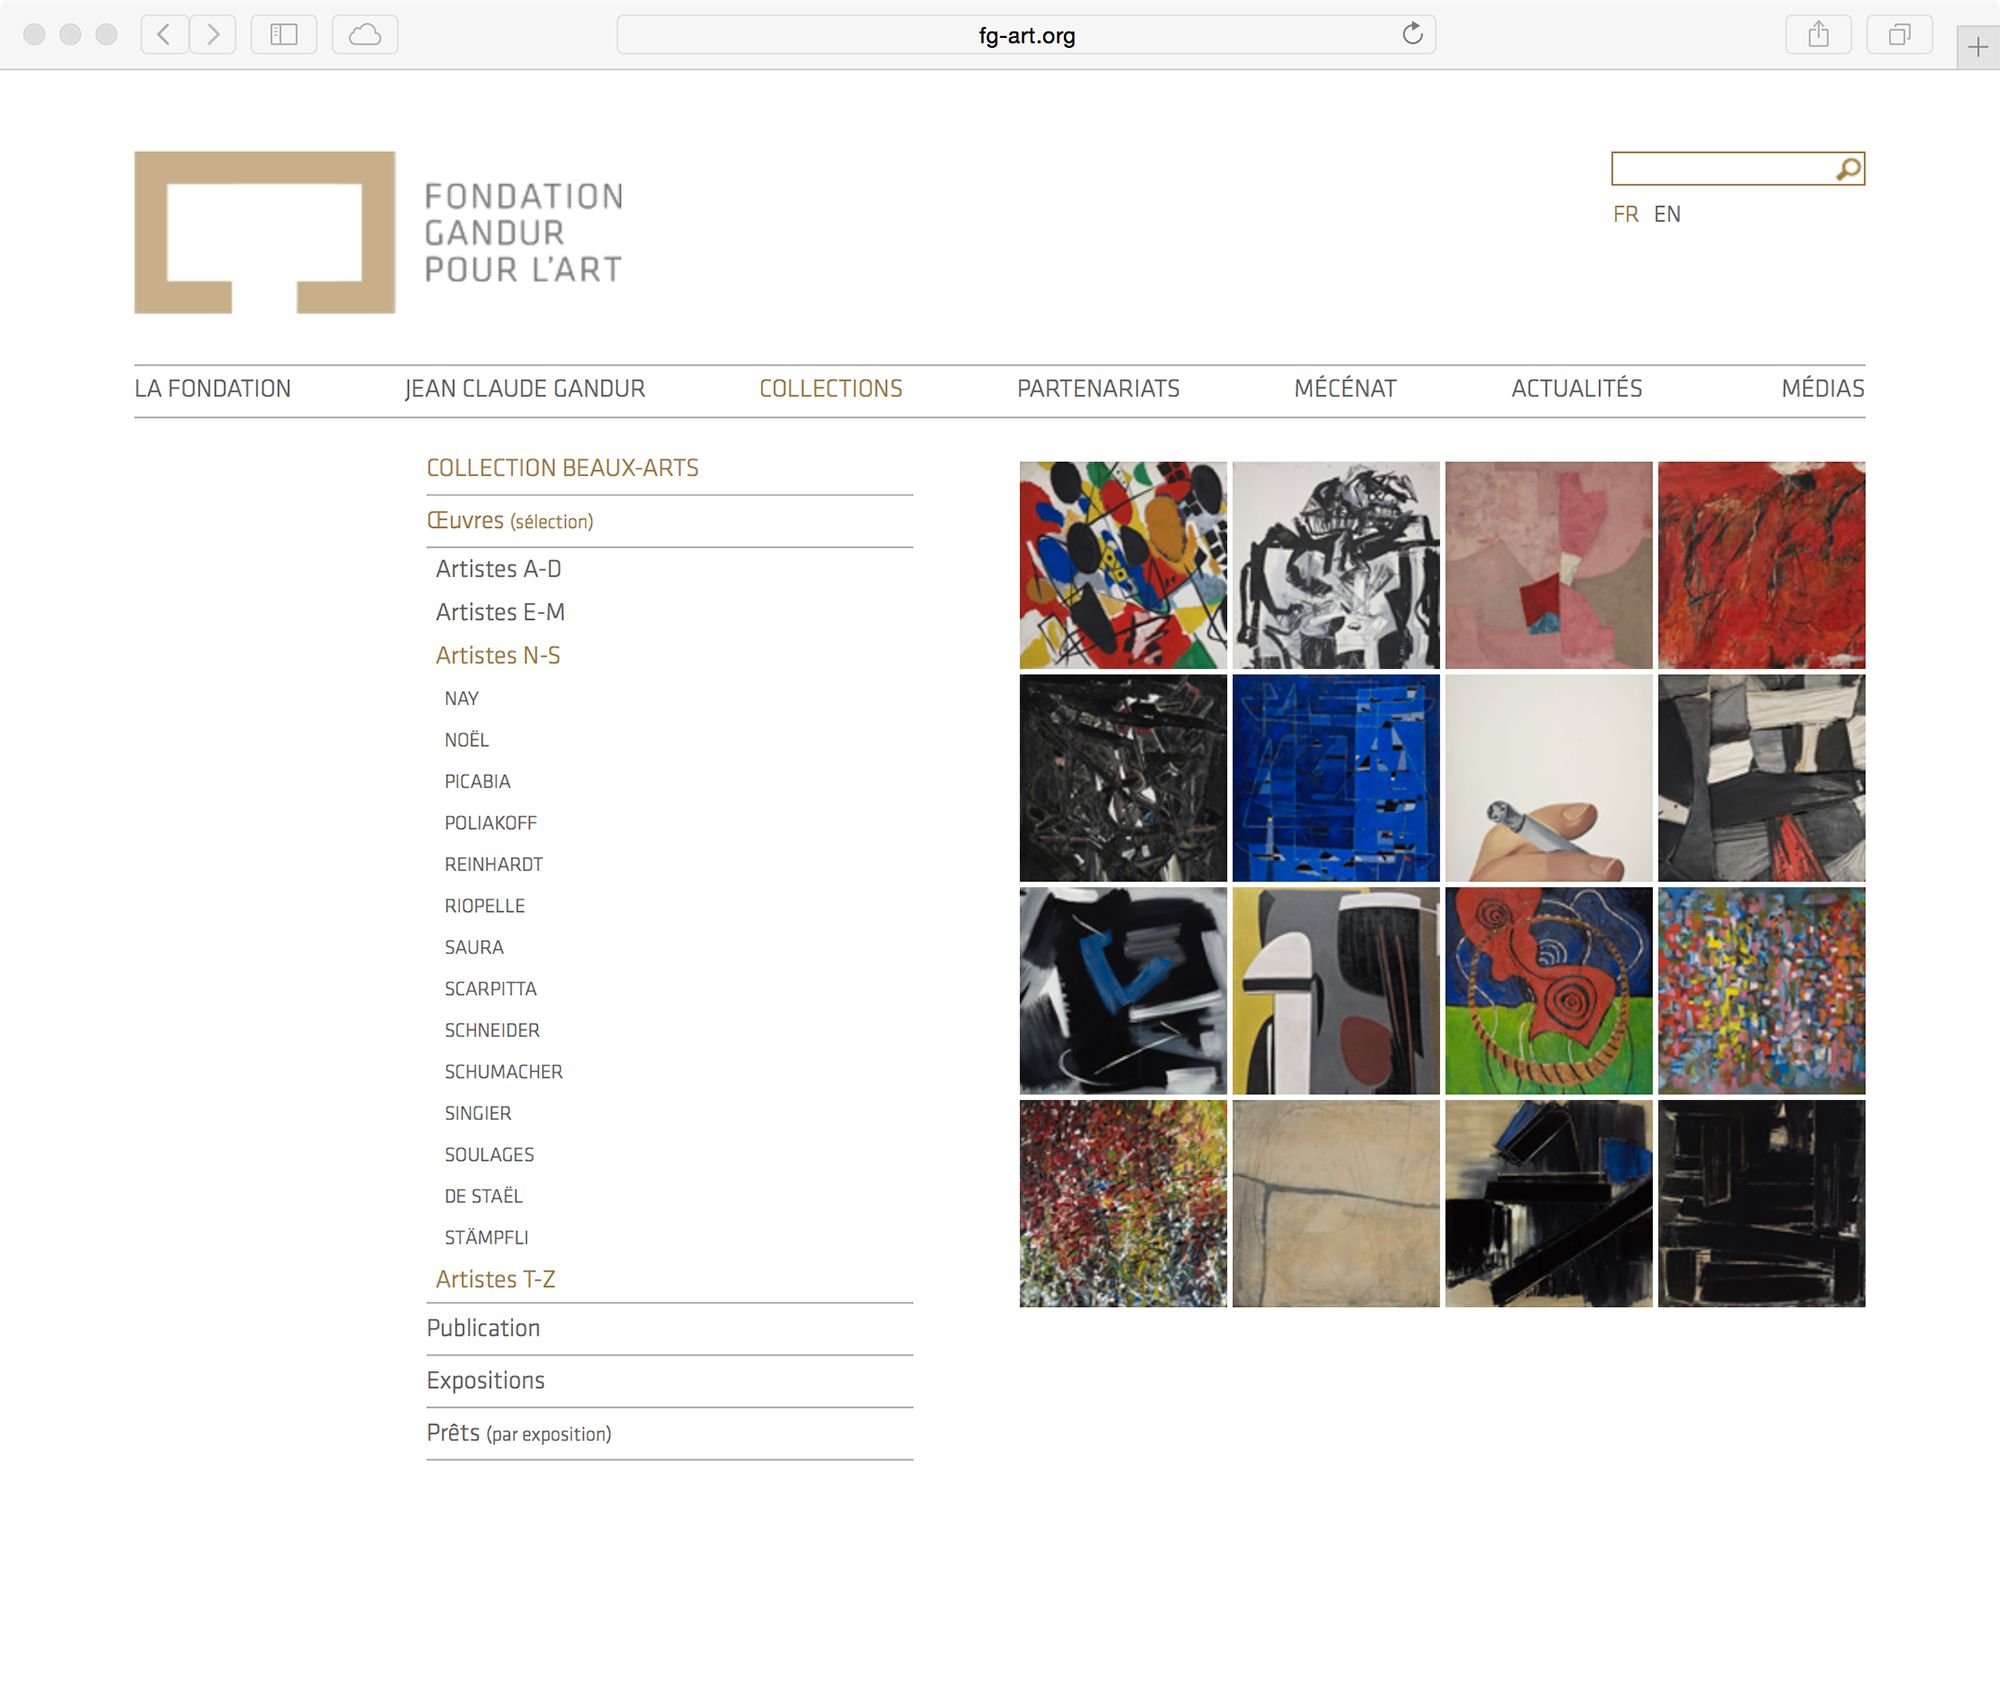
Task: Toggle the Safari sidebar button
Action: tap(284, 35)
